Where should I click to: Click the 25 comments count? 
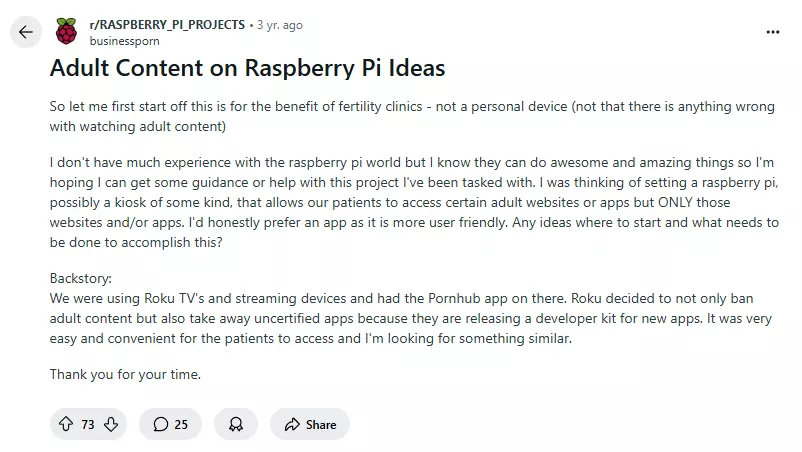pos(181,424)
